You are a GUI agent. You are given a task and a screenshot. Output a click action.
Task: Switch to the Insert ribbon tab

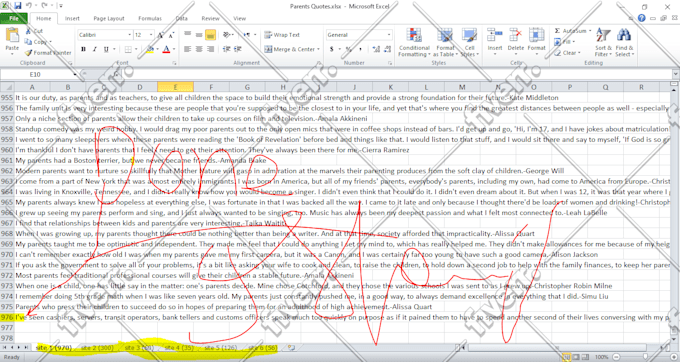[x=72, y=19]
